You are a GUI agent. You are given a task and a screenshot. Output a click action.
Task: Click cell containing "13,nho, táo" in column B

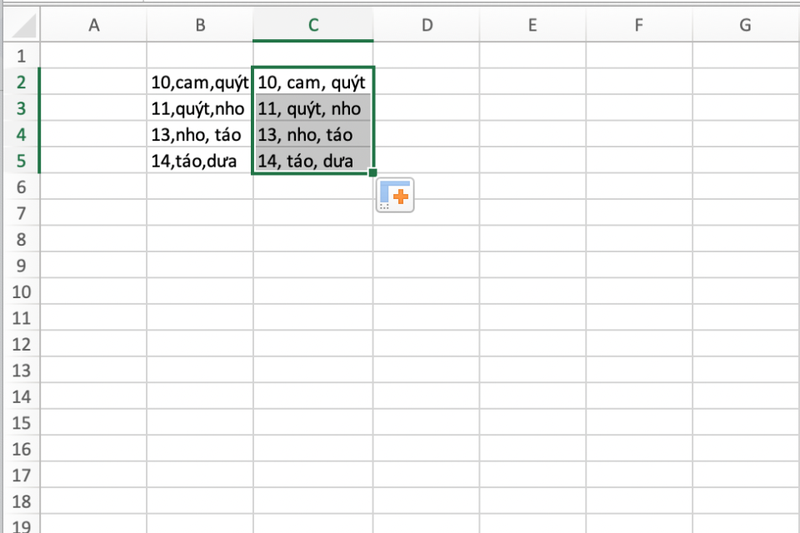[x=200, y=134]
